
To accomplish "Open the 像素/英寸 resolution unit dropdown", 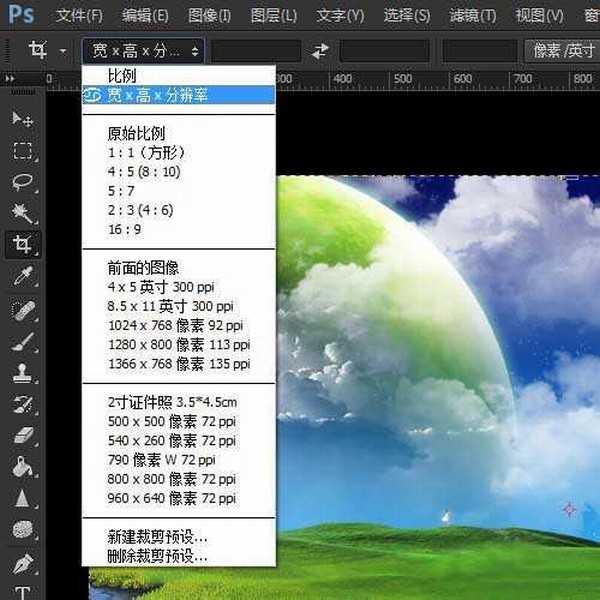I will [560, 50].
